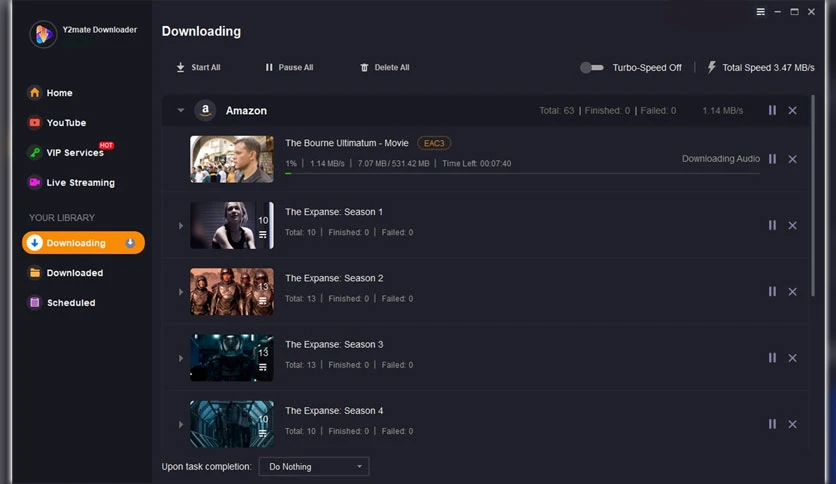Click The Expanse: Season 2 title

334,278
